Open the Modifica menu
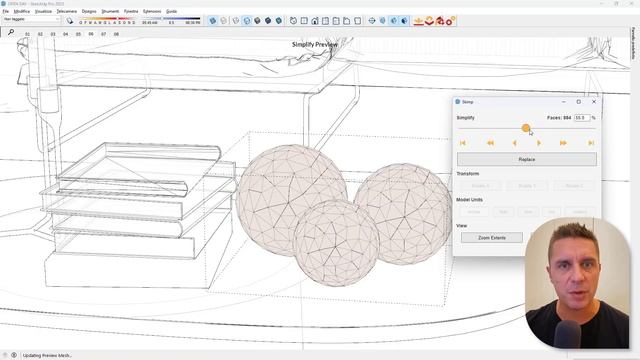This screenshot has height=360, width=640. [22, 11]
